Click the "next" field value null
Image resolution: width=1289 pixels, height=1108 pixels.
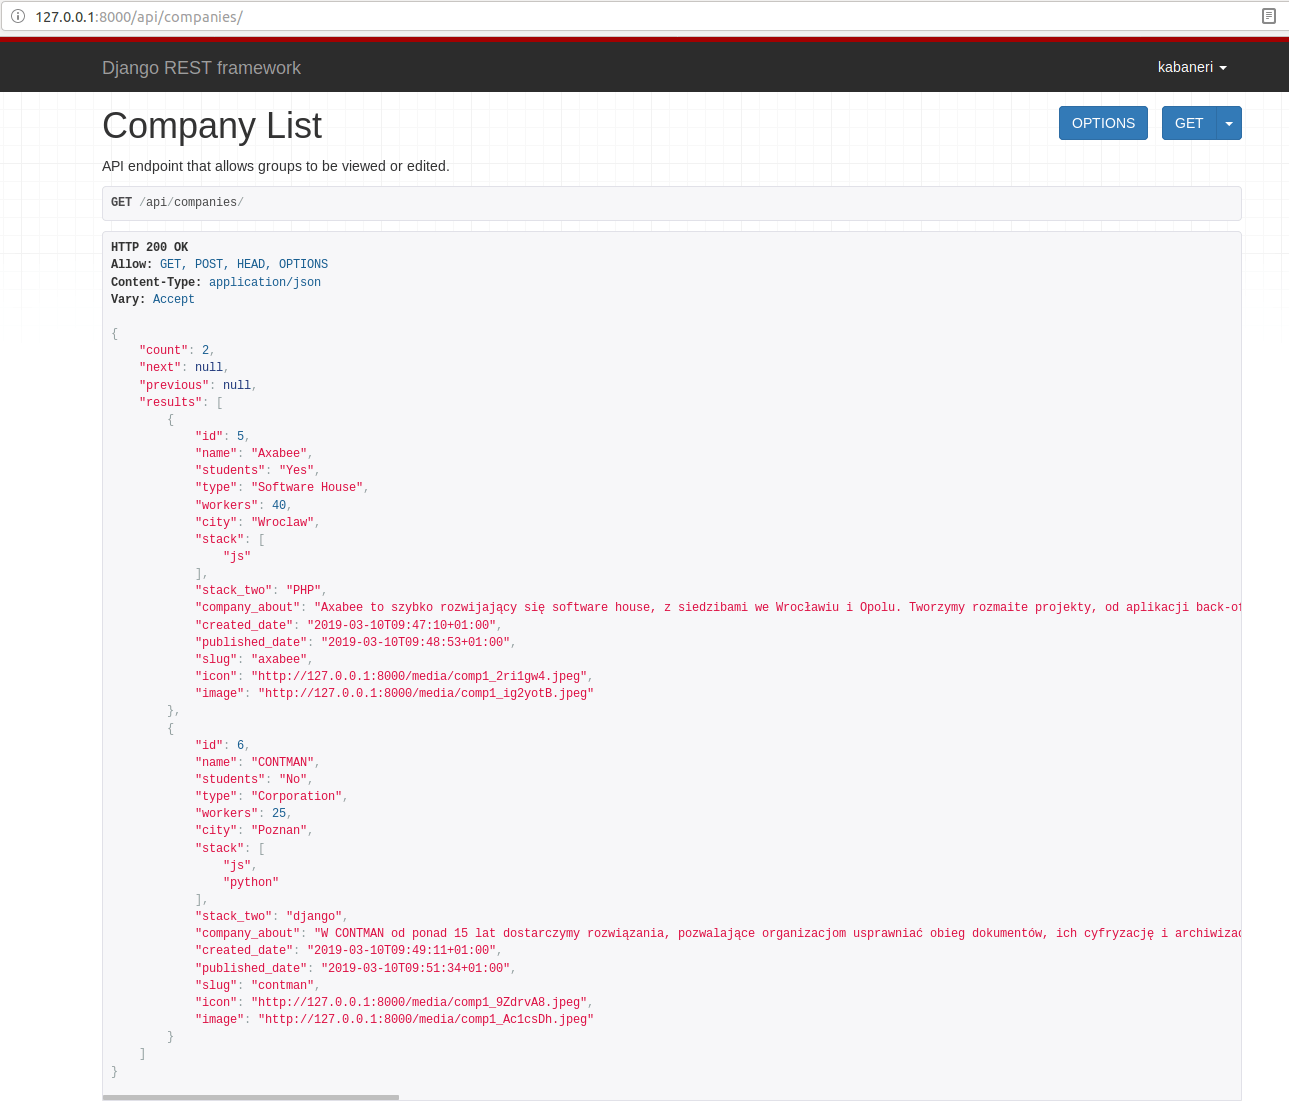pyautogui.click(x=208, y=367)
